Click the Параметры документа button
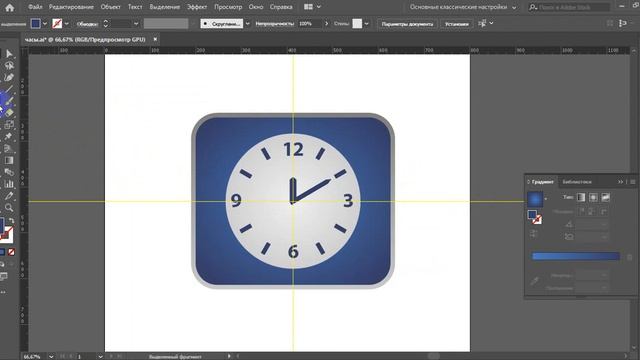 (x=407, y=24)
